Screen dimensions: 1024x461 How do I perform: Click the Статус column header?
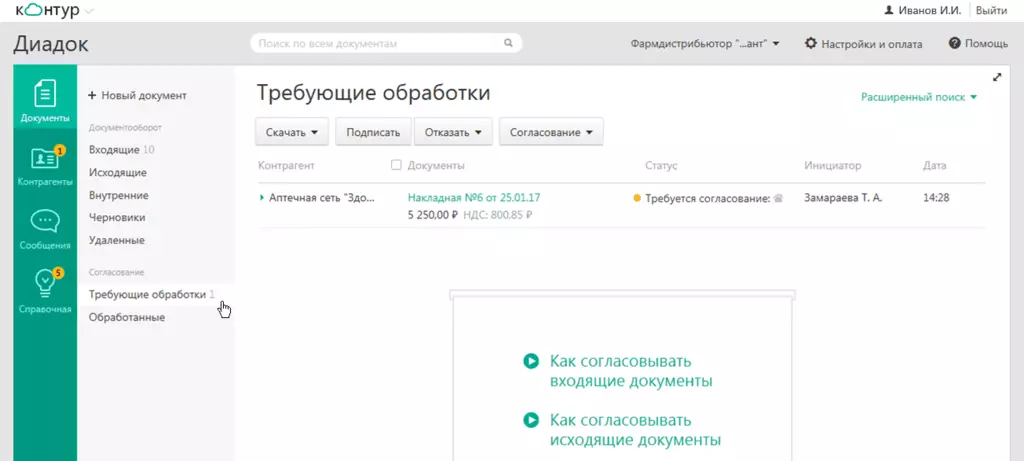click(661, 166)
